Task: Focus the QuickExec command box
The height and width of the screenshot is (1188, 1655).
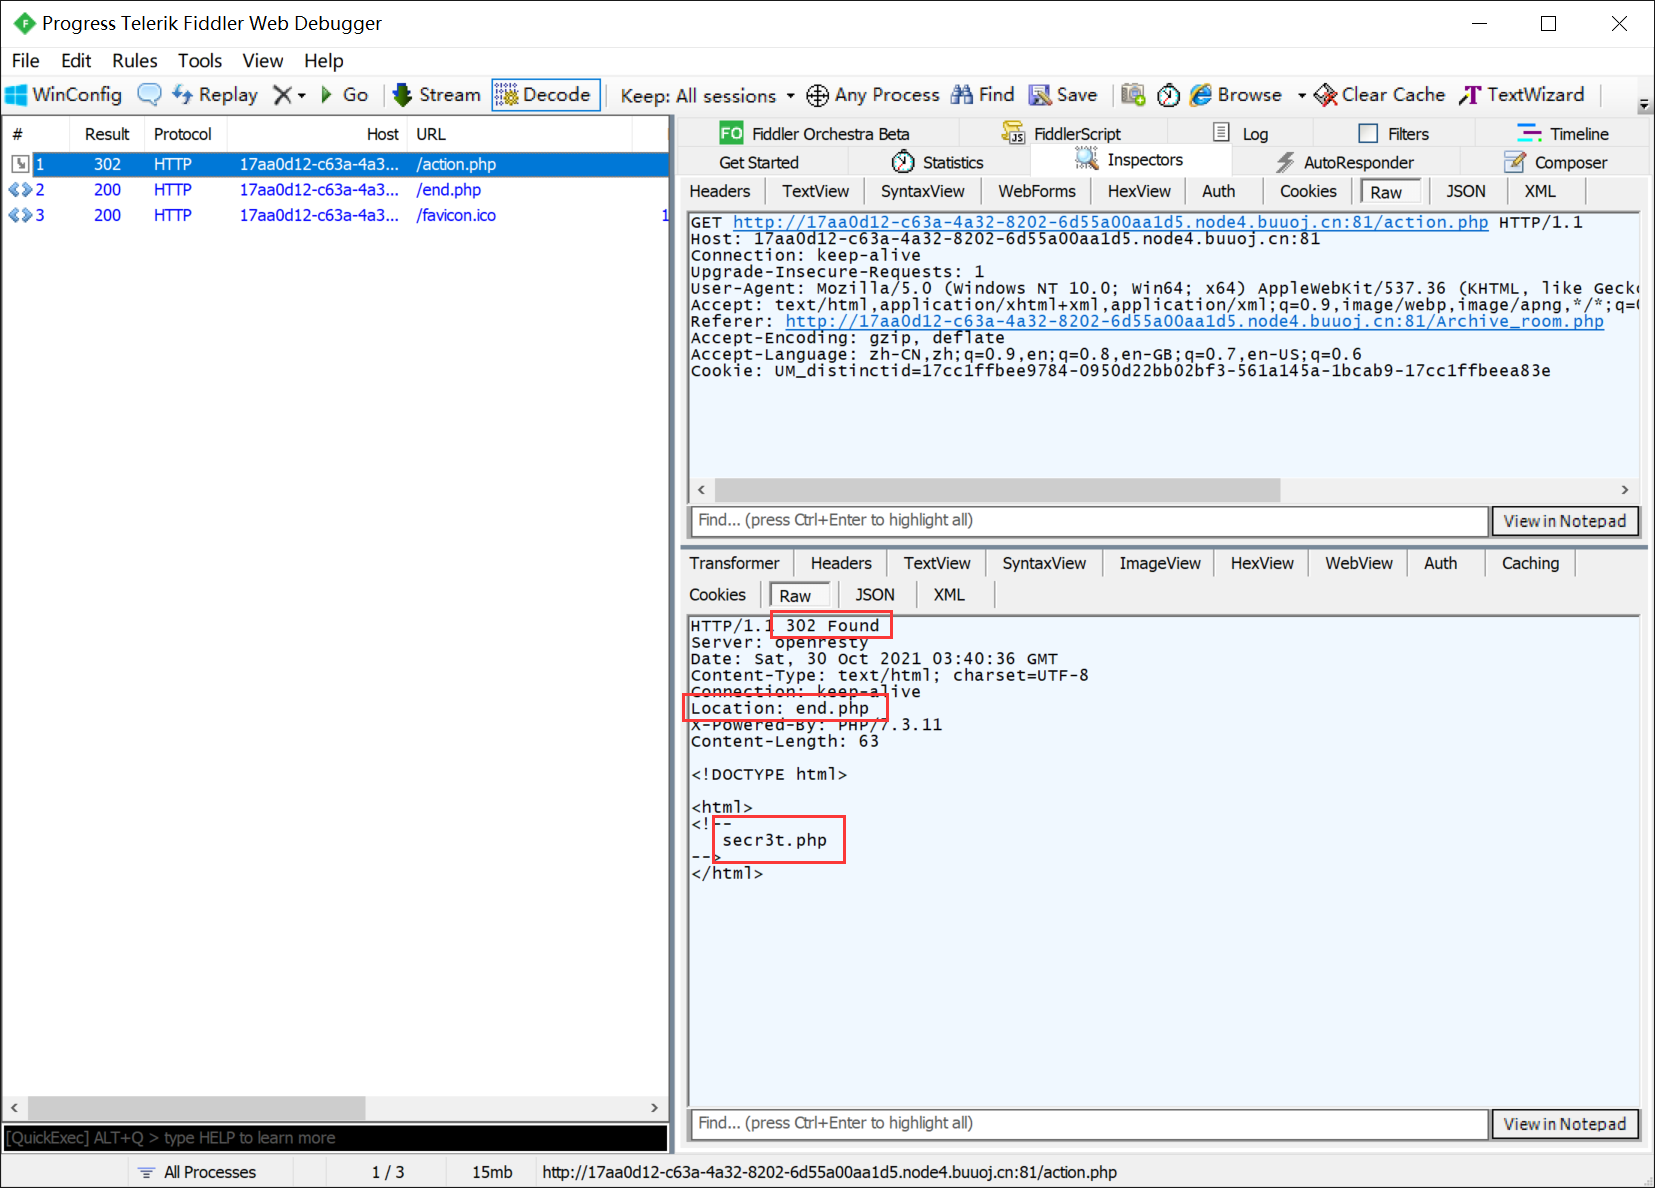Action: tap(335, 1138)
